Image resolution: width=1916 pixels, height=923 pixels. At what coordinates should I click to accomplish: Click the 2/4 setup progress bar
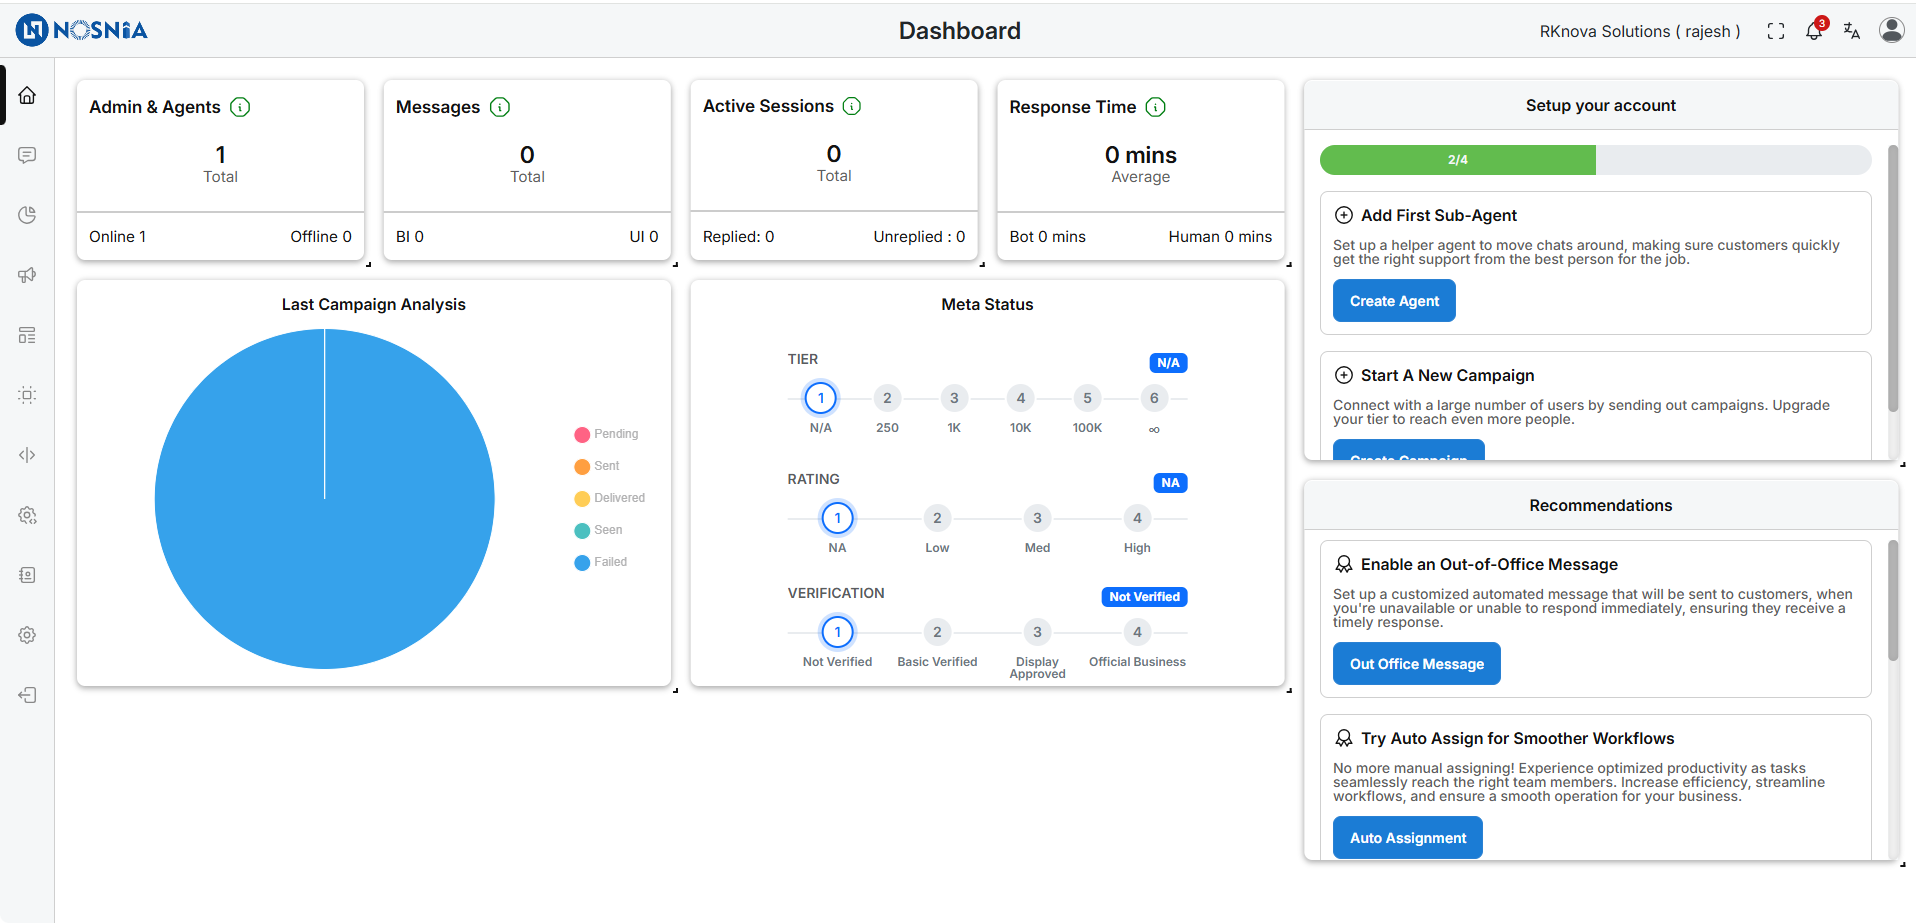[1595, 160]
